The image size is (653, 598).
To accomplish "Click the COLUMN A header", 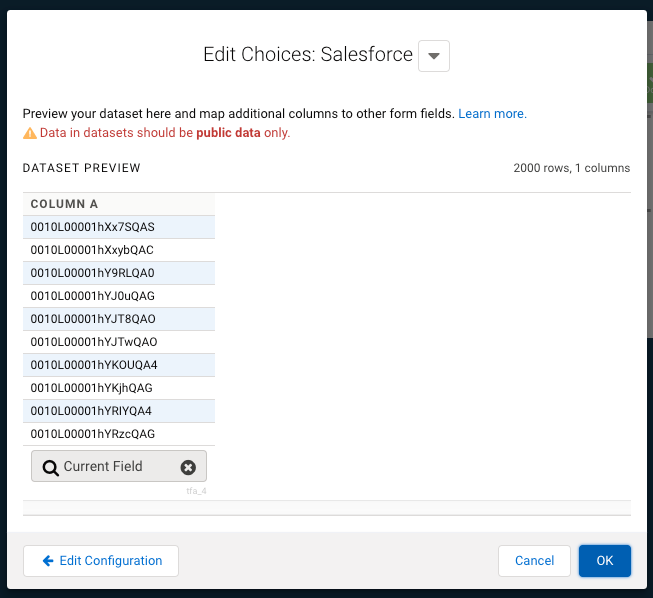I will pyautogui.click(x=65, y=204).
